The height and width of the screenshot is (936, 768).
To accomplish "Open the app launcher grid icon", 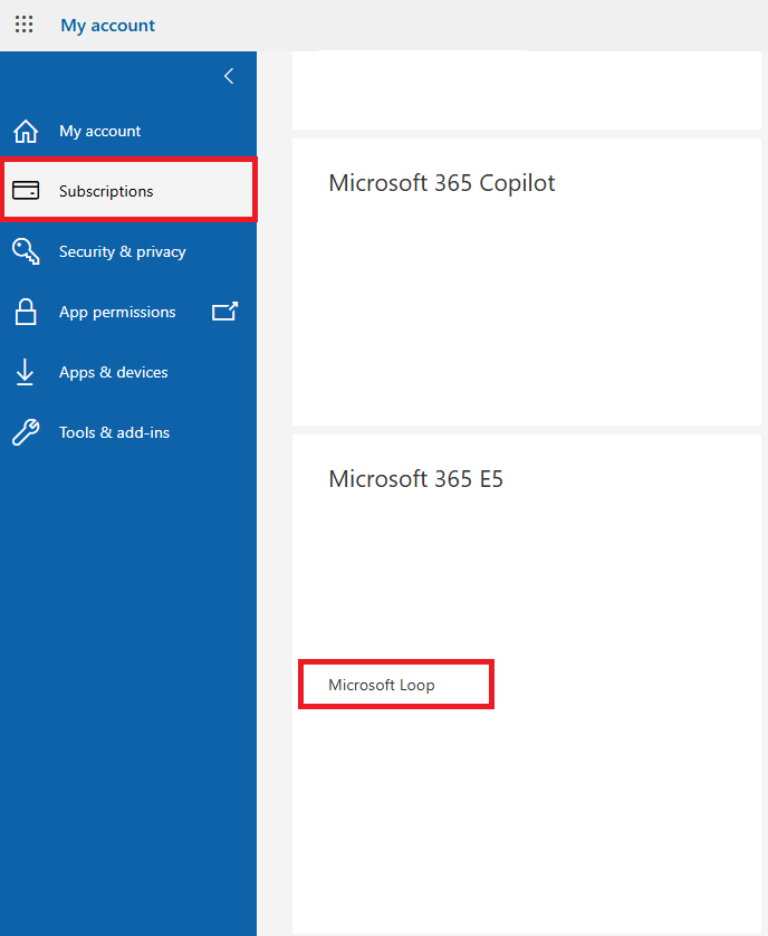I will (24, 24).
